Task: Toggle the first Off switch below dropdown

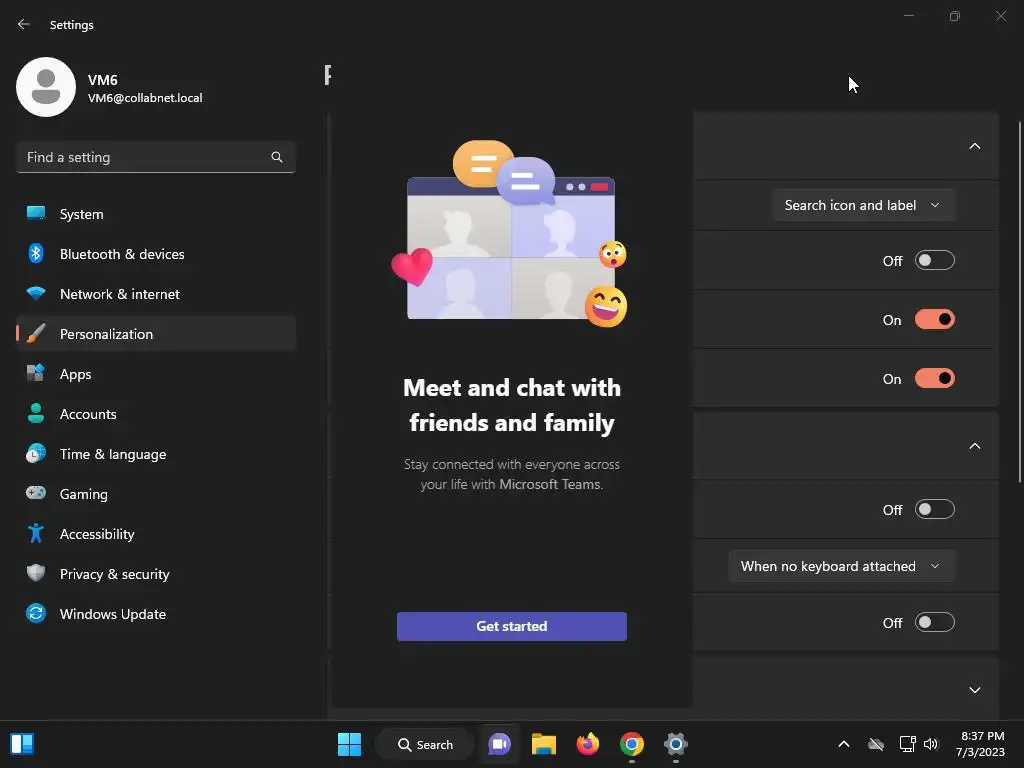Action: (x=935, y=261)
